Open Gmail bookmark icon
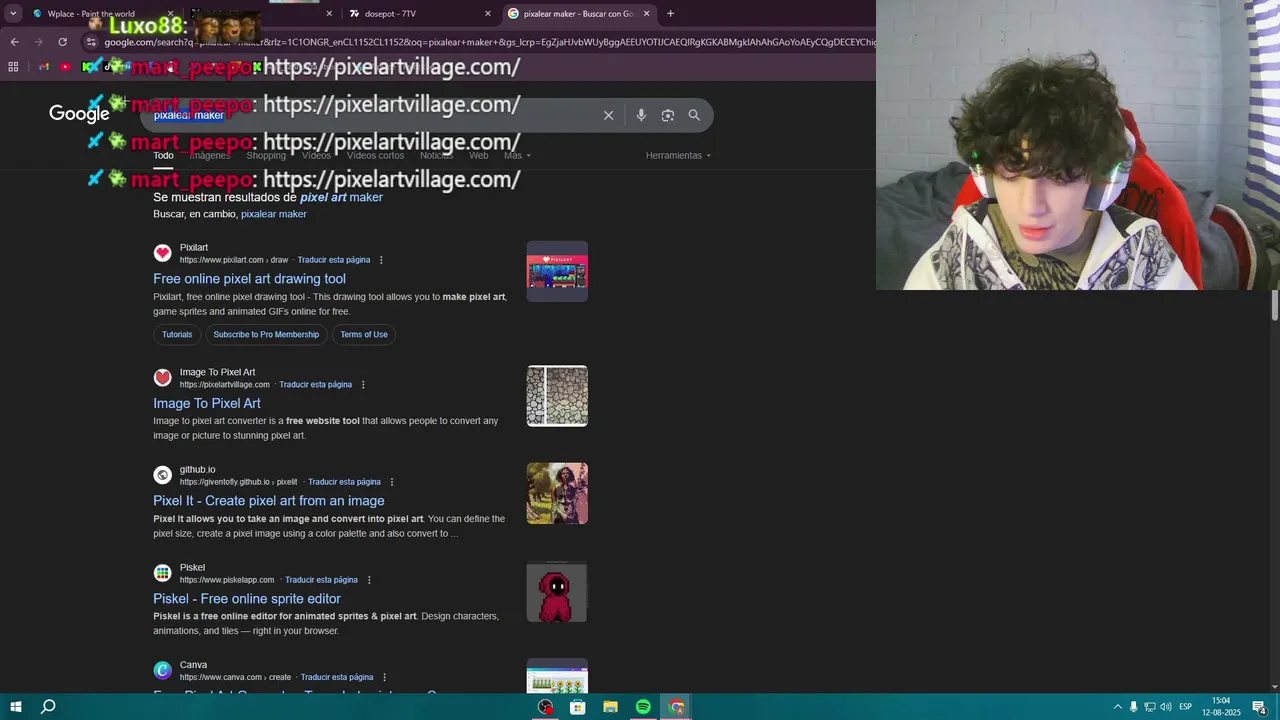 (44, 67)
